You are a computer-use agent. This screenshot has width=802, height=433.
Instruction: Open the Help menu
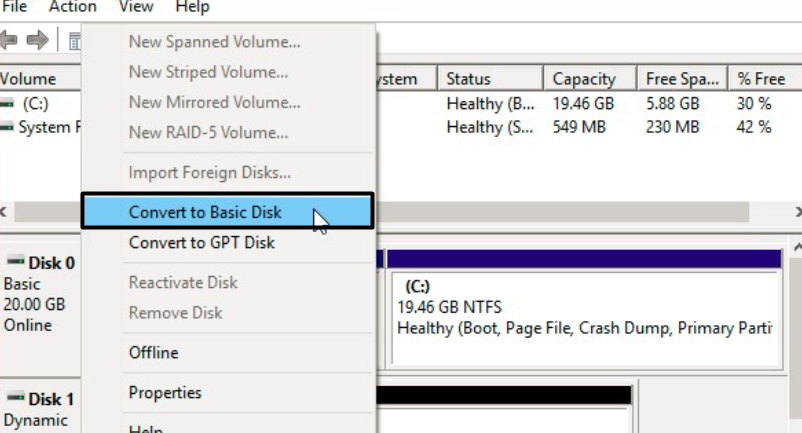pyautogui.click(x=192, y=7)
